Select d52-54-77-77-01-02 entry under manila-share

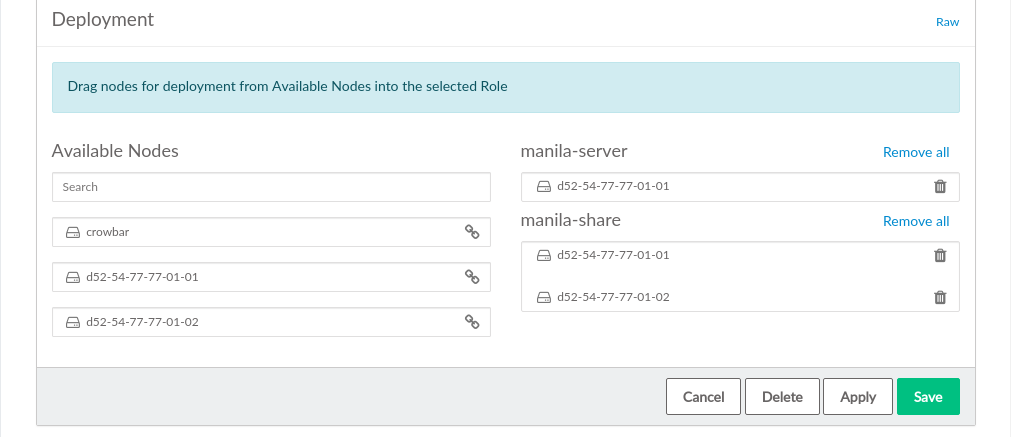[612, 297]
